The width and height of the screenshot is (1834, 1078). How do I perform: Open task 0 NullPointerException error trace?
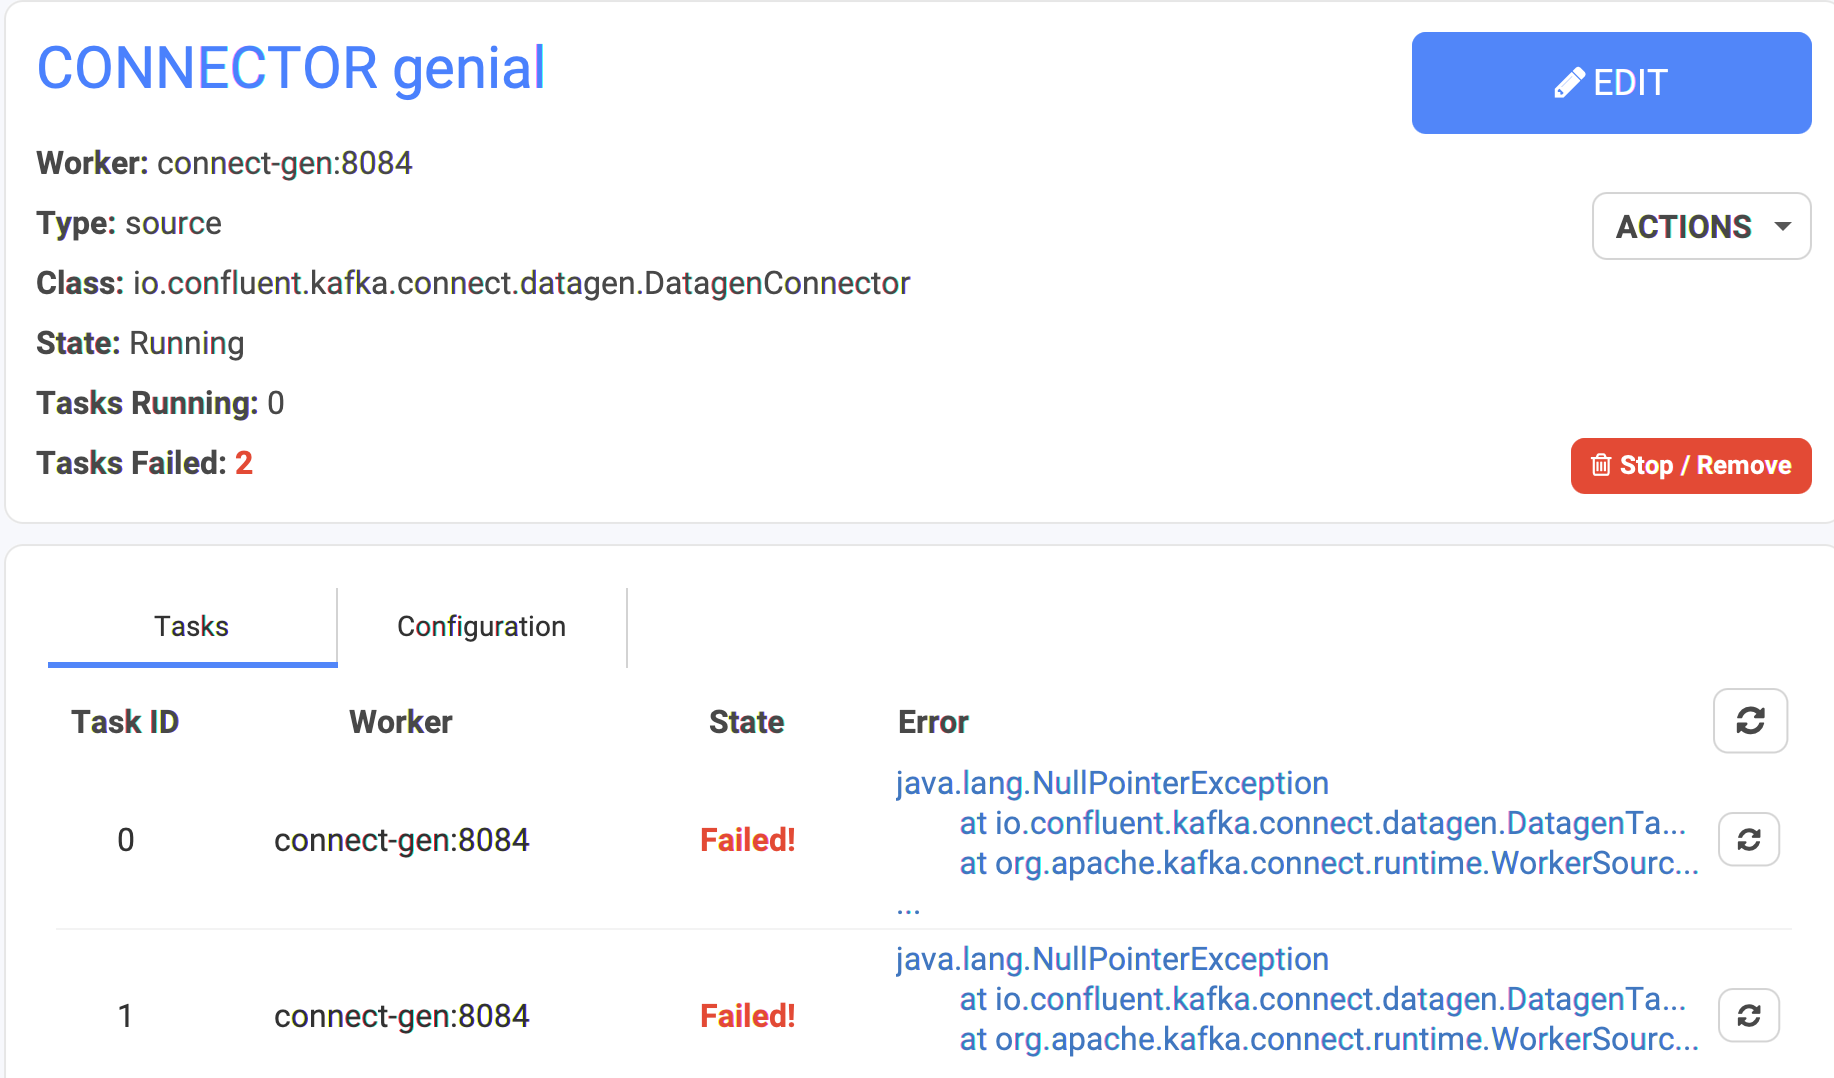click(x=1112, y=783)
